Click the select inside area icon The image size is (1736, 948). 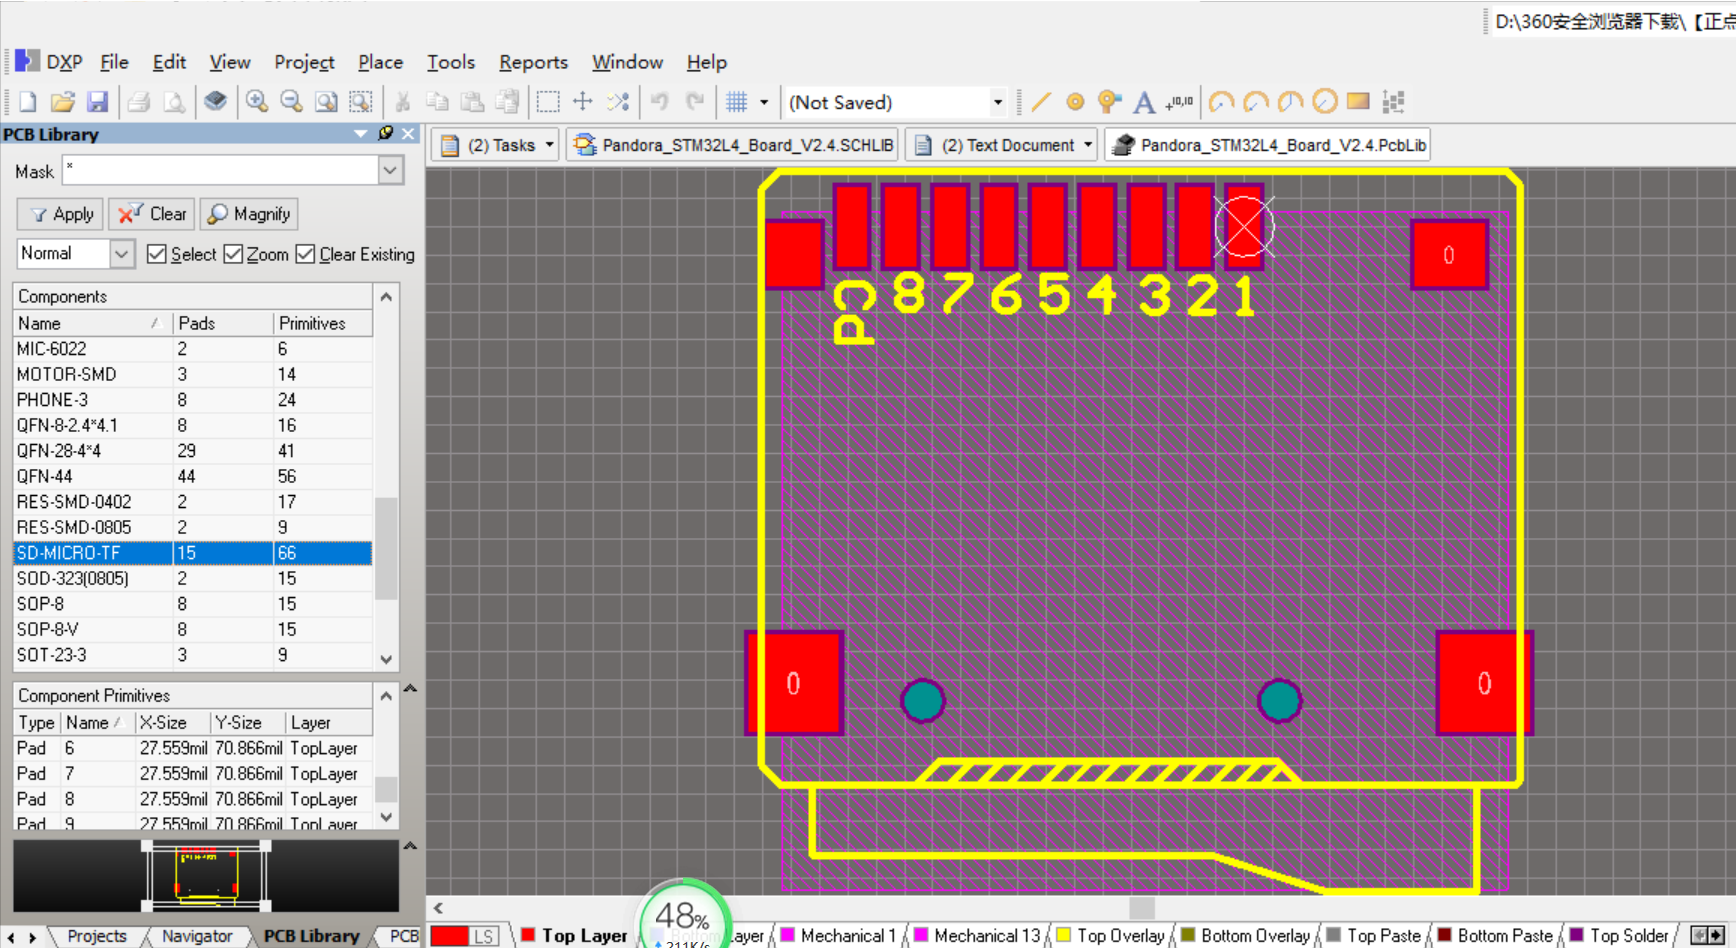[x=548, y=102]
